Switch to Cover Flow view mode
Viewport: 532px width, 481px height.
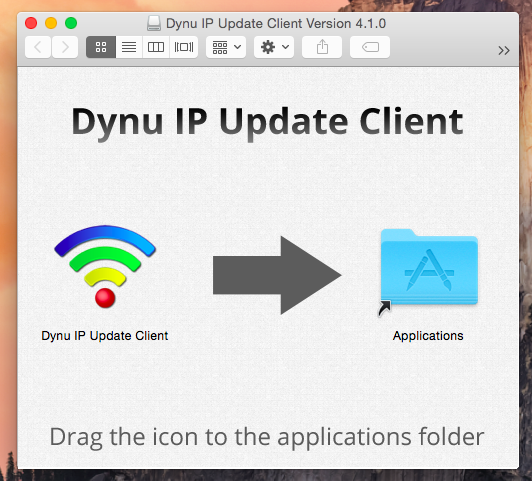184,47
